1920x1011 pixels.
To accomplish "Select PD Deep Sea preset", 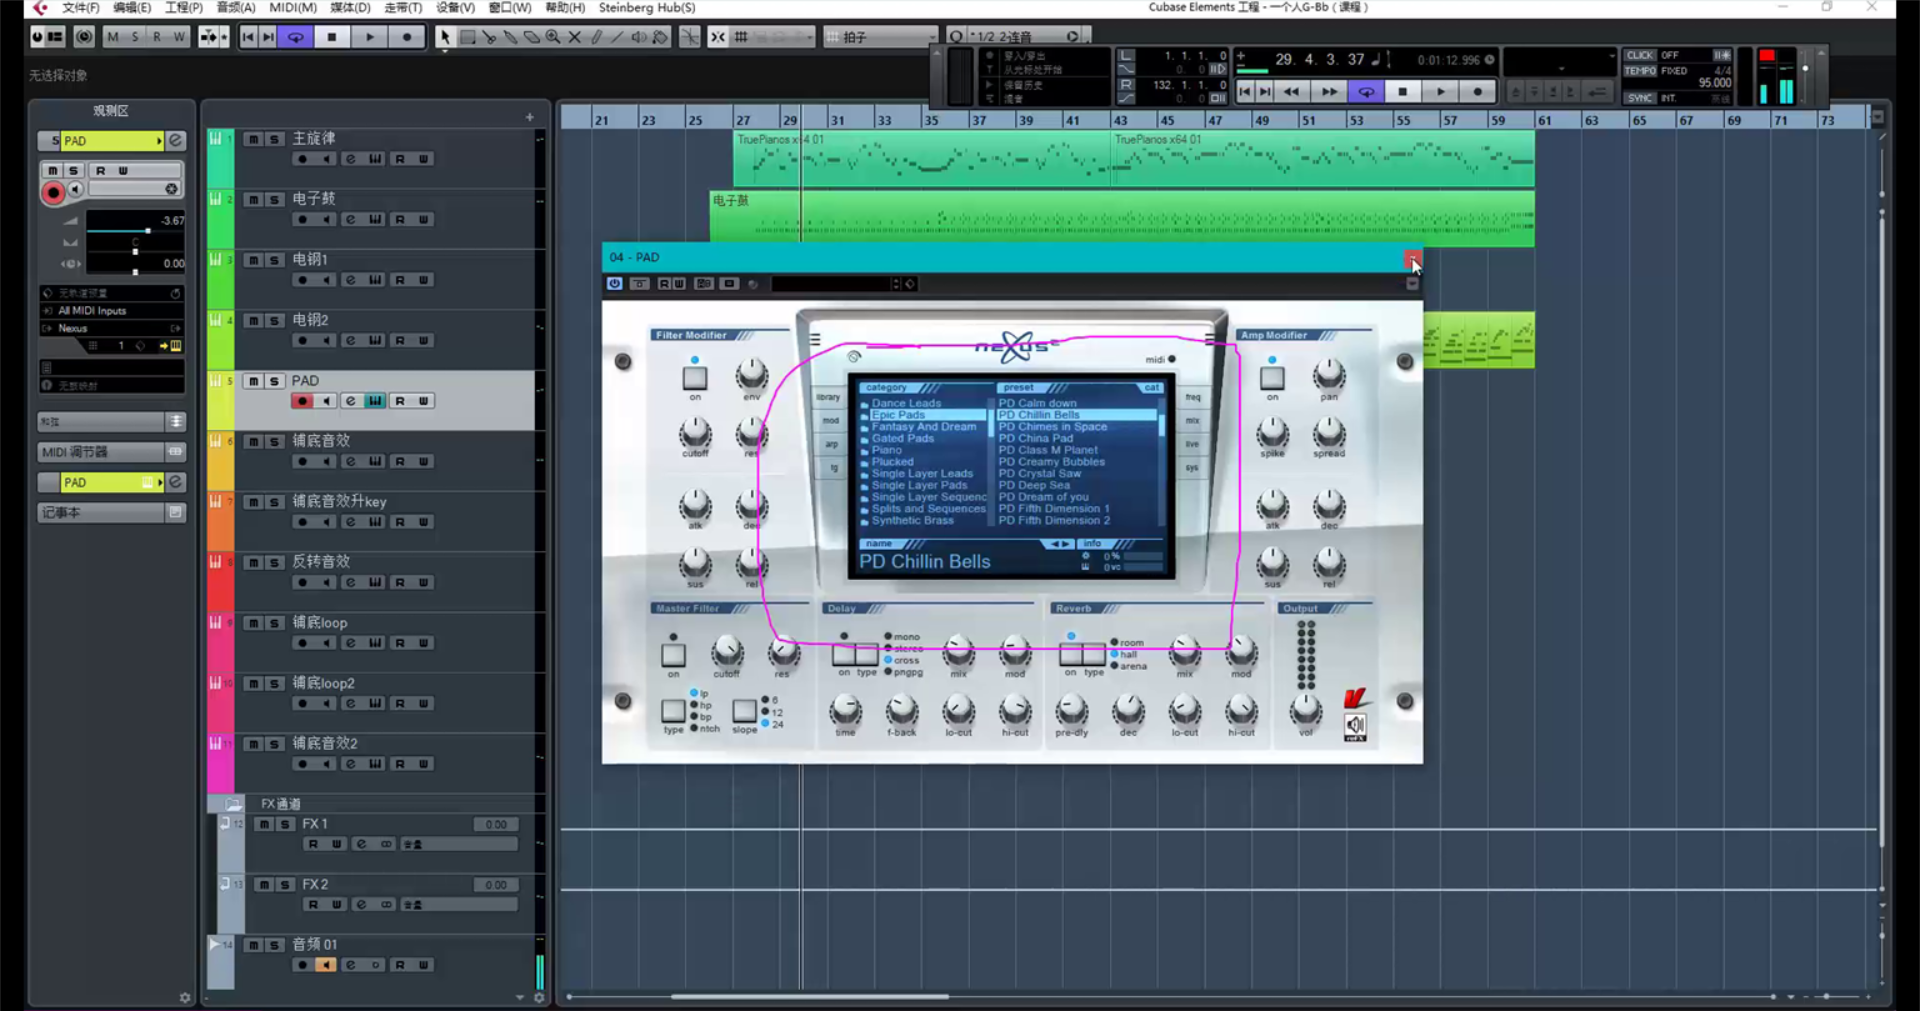I will pos(1034,485).
